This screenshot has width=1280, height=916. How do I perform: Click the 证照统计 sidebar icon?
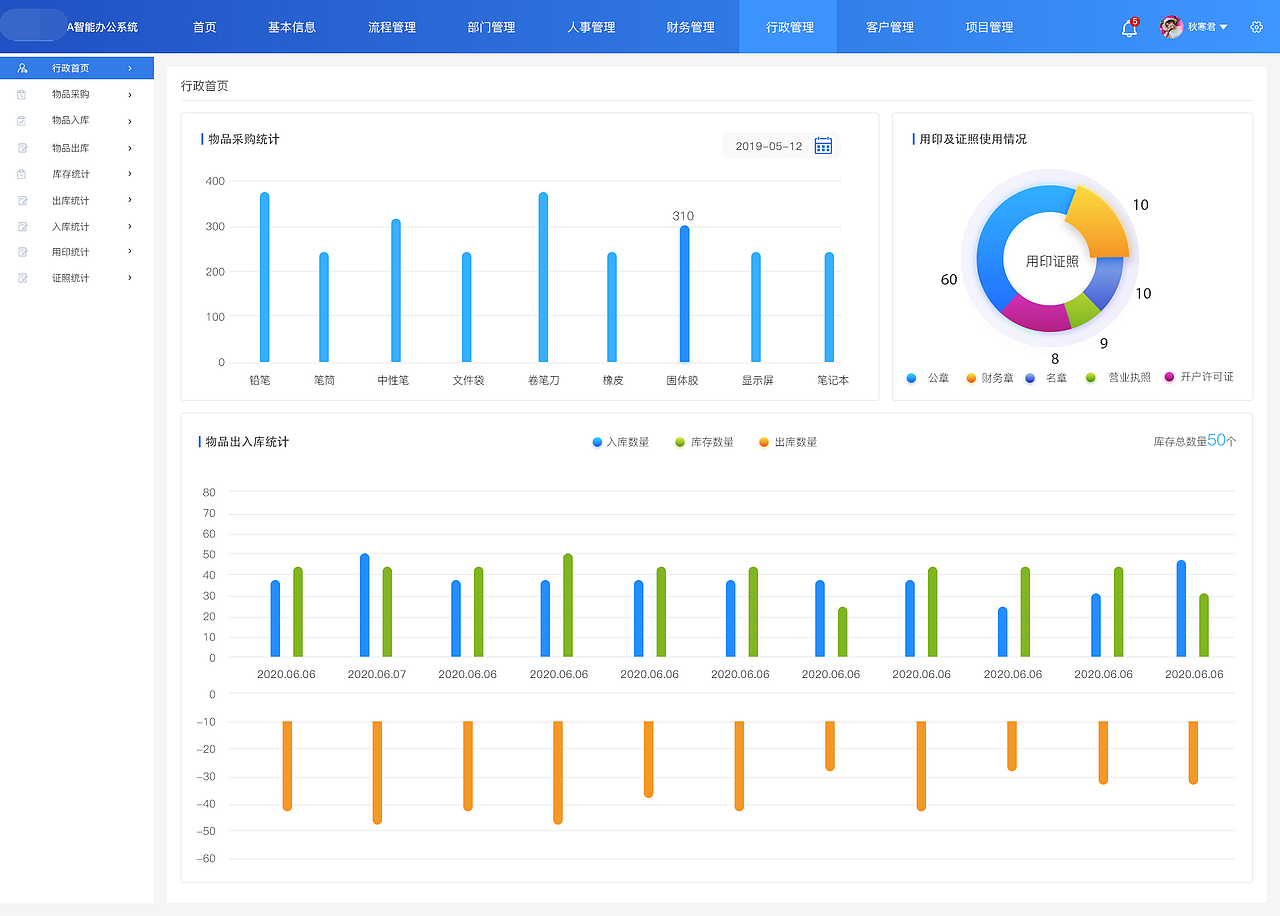click(x=22, y=278)
